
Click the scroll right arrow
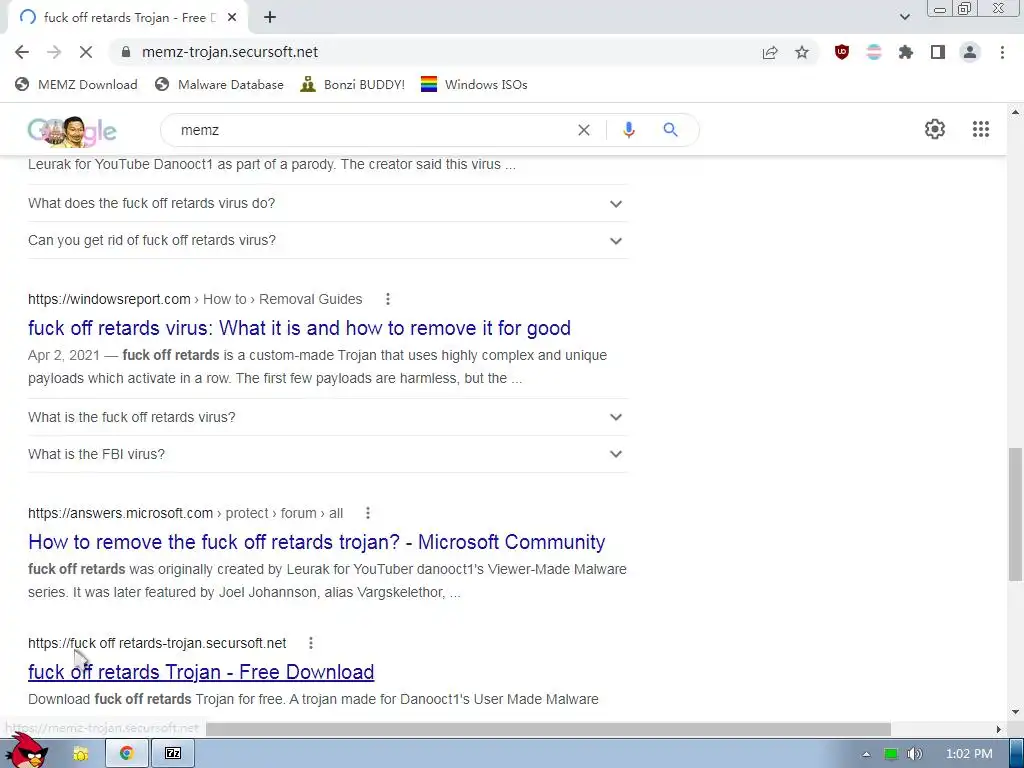998,729
